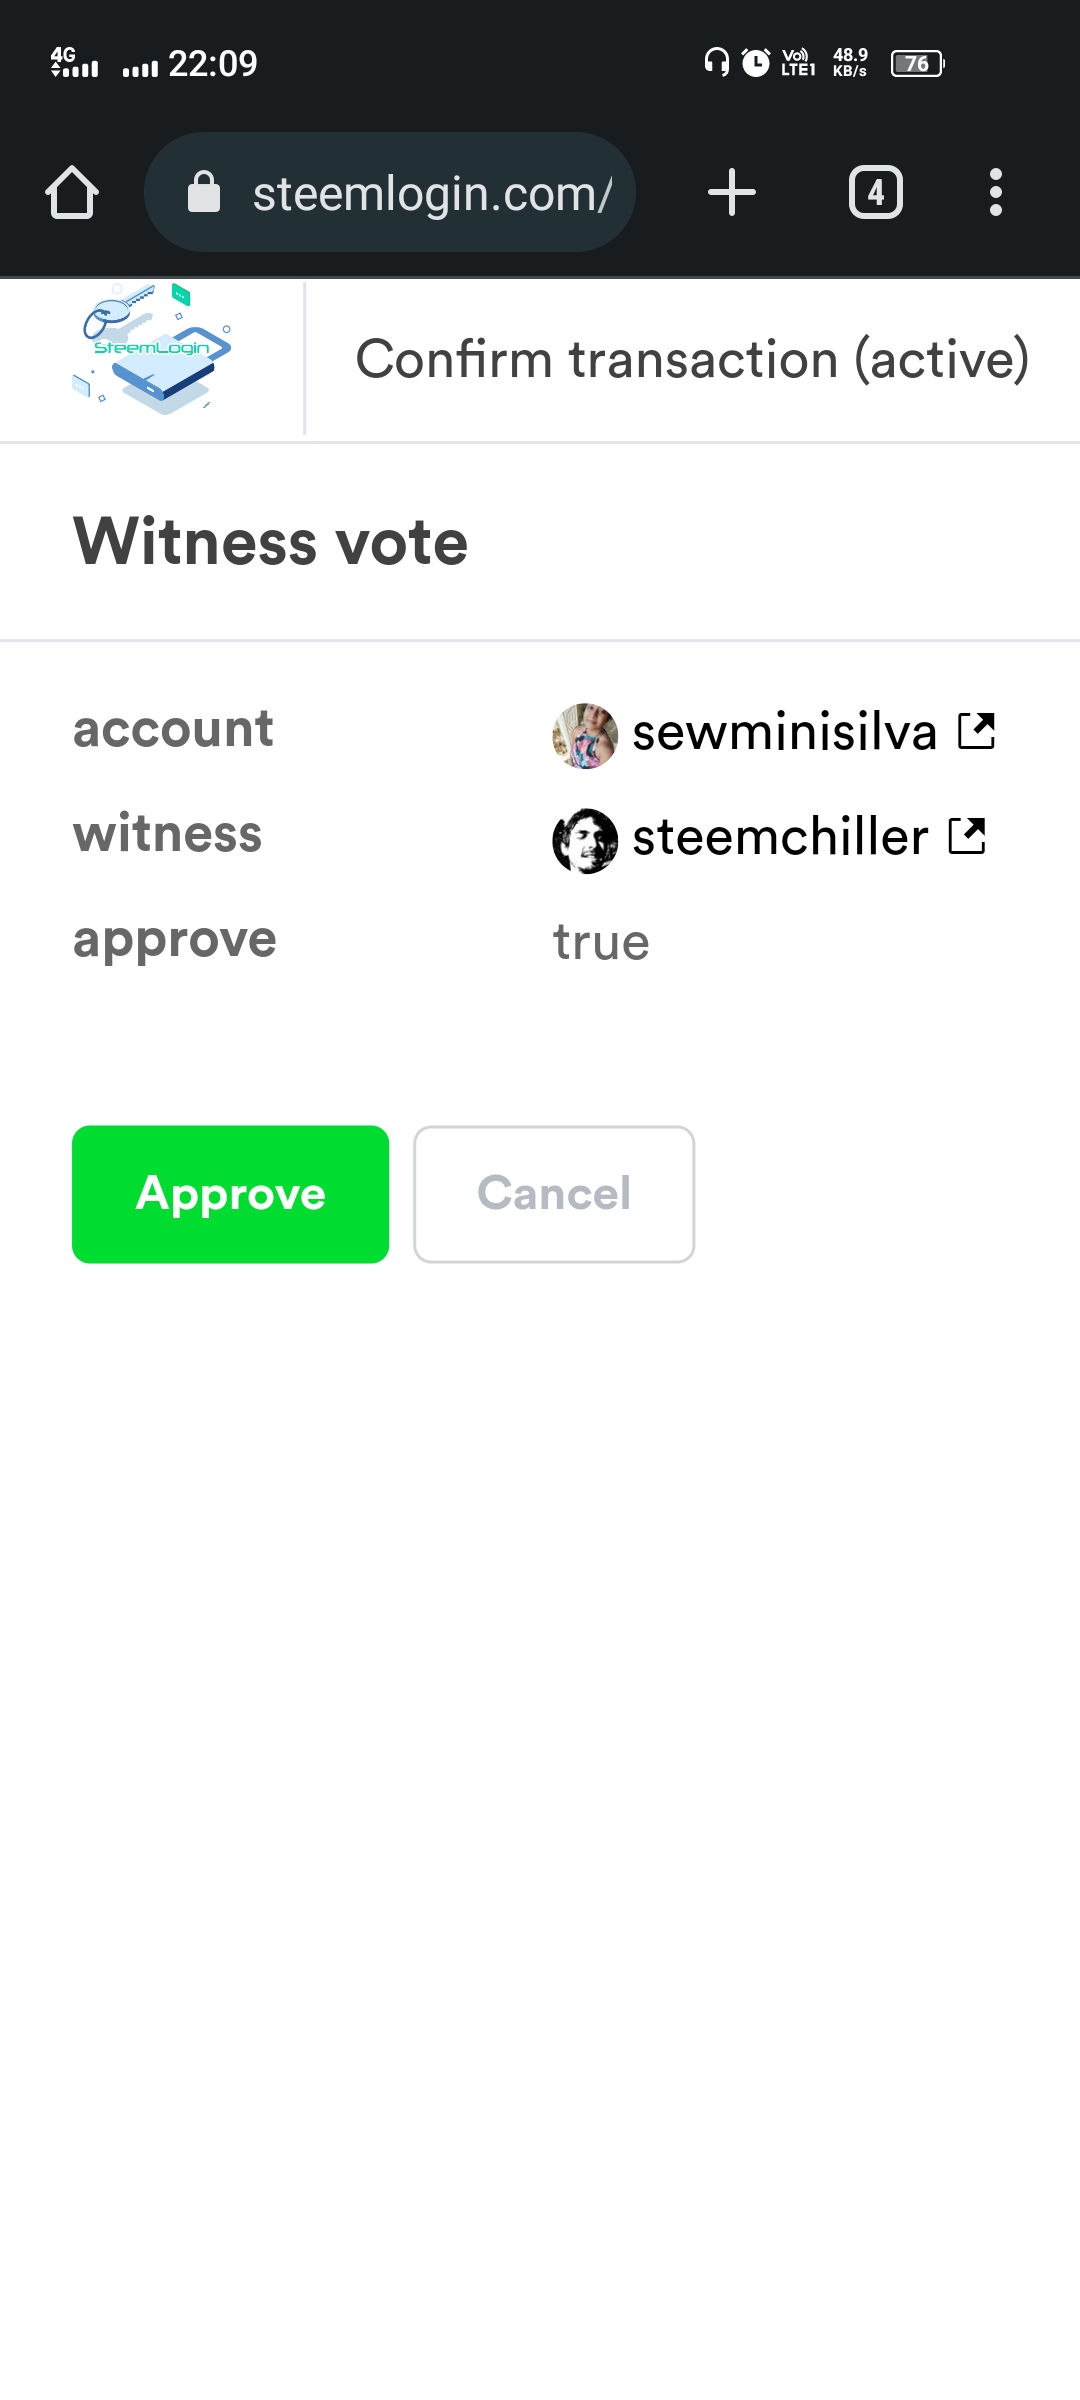Select the Witness vote heading
Screen dimensions: 1080x2400
tap(271, 542)
